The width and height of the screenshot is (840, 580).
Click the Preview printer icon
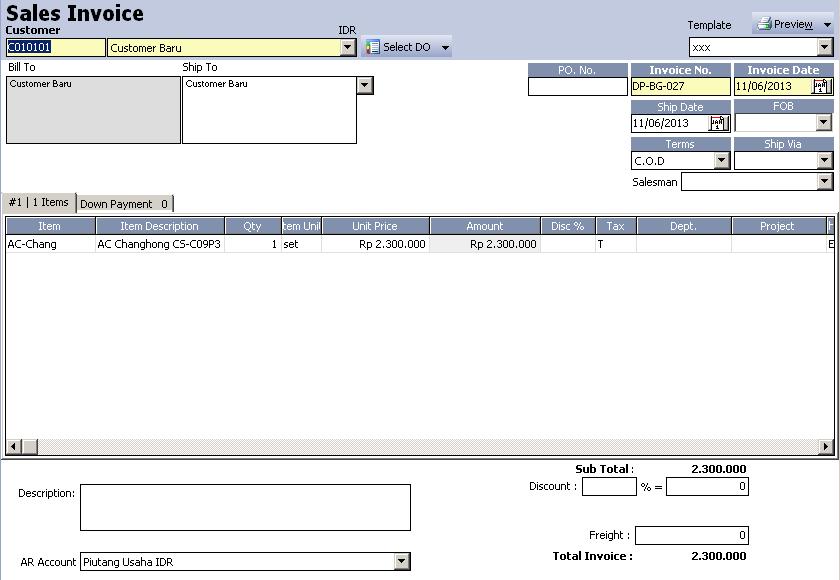(x=764, y=24)
